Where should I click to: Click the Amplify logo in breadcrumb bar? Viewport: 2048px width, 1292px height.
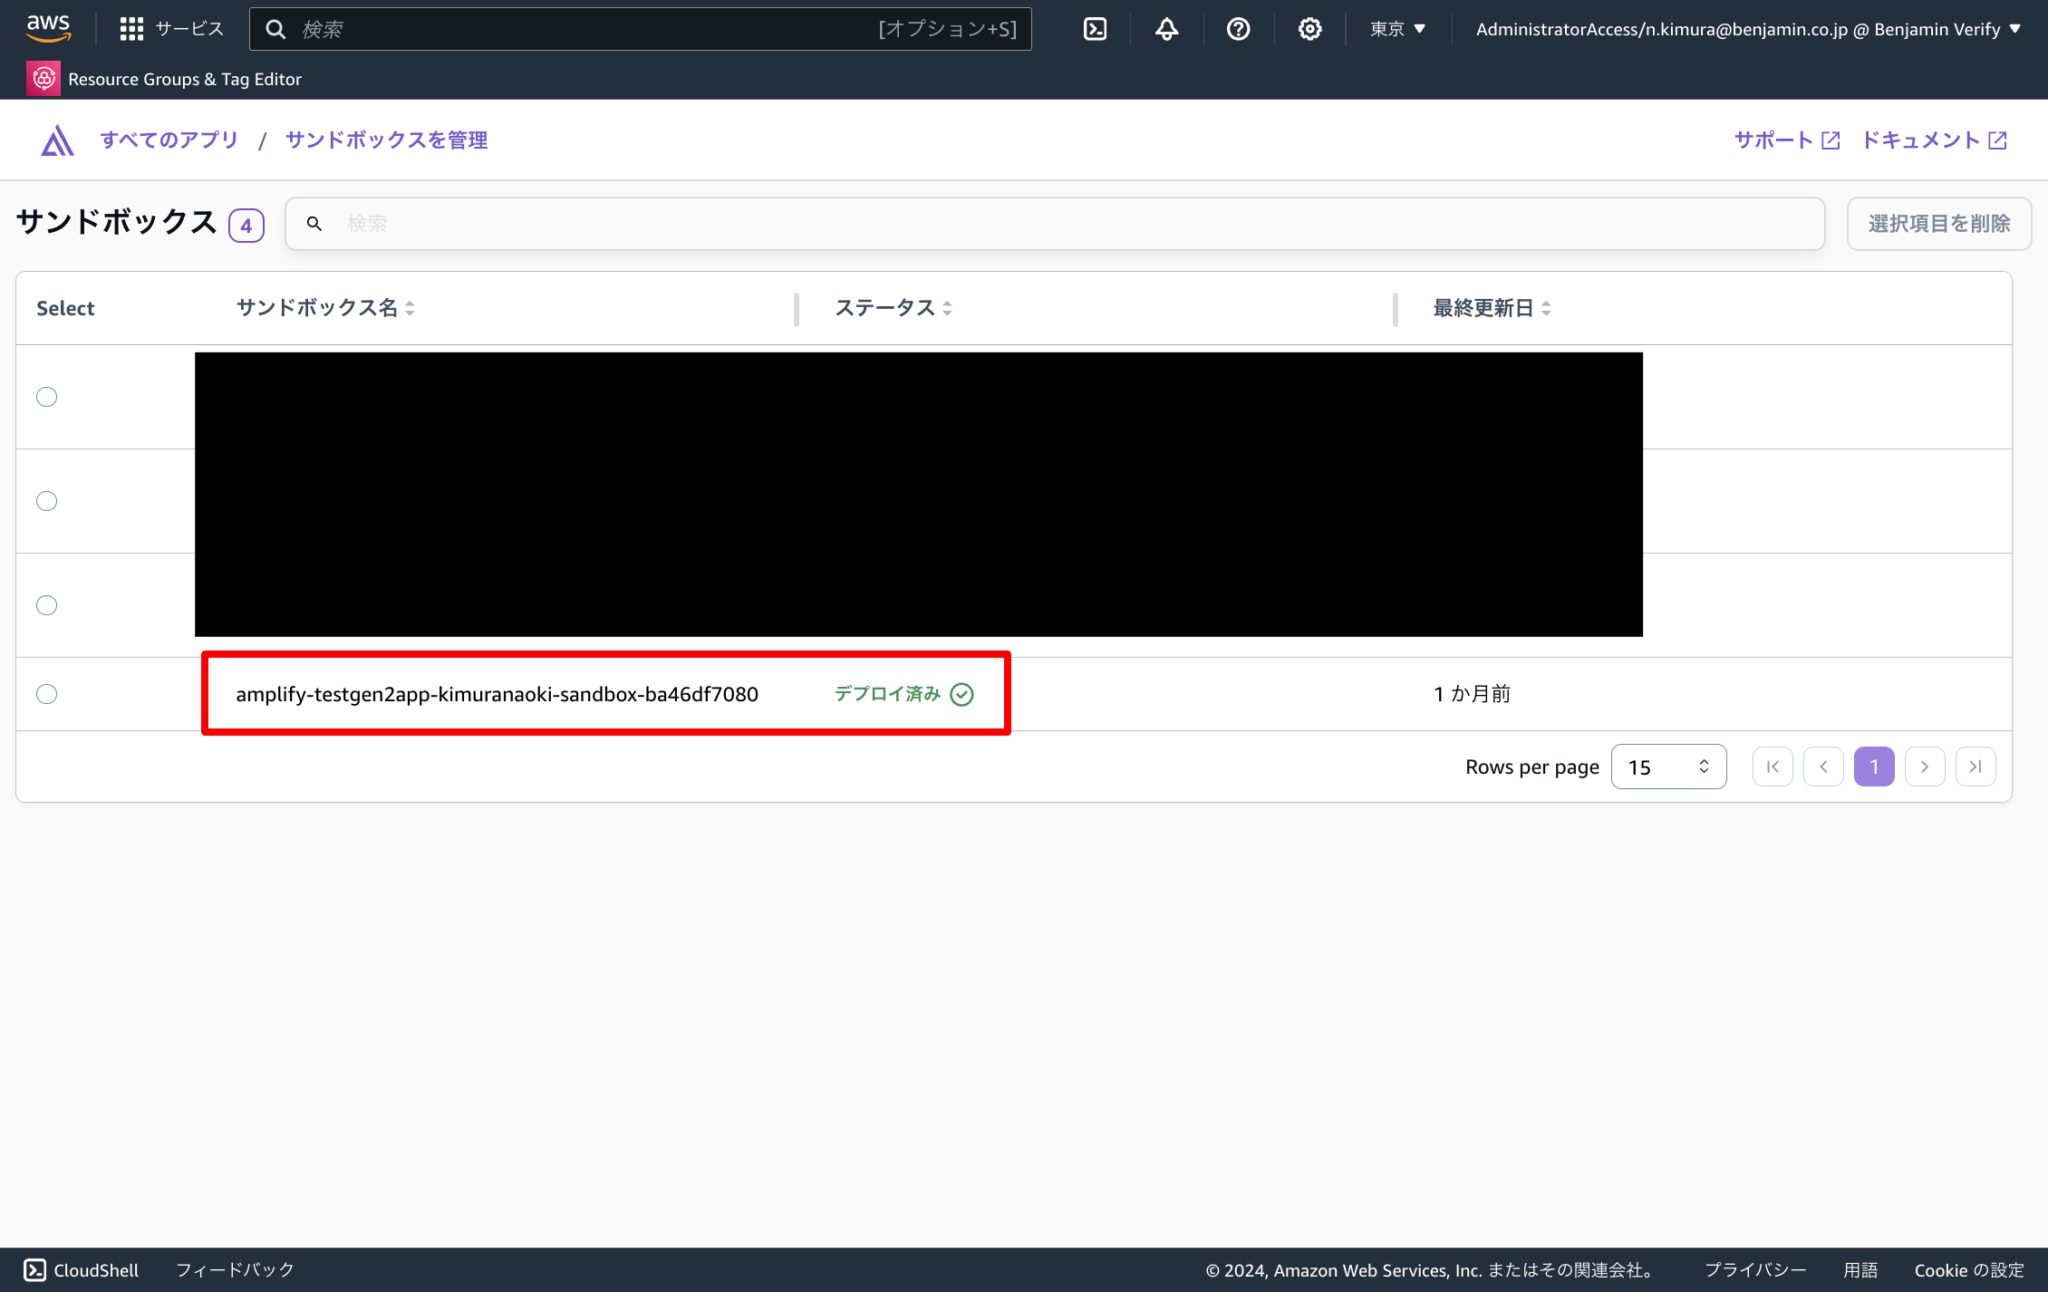[57, 139]
